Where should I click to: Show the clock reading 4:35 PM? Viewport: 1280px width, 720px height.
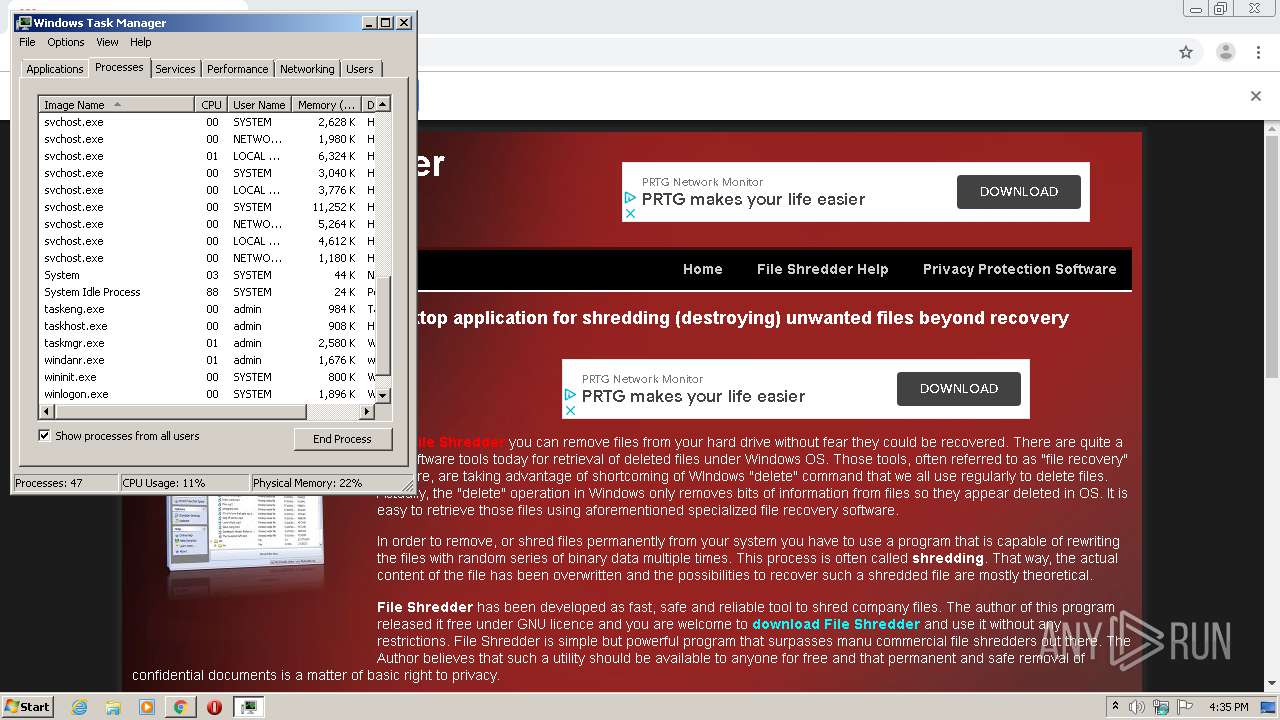pyautogui.click(x=1228, y=707)
